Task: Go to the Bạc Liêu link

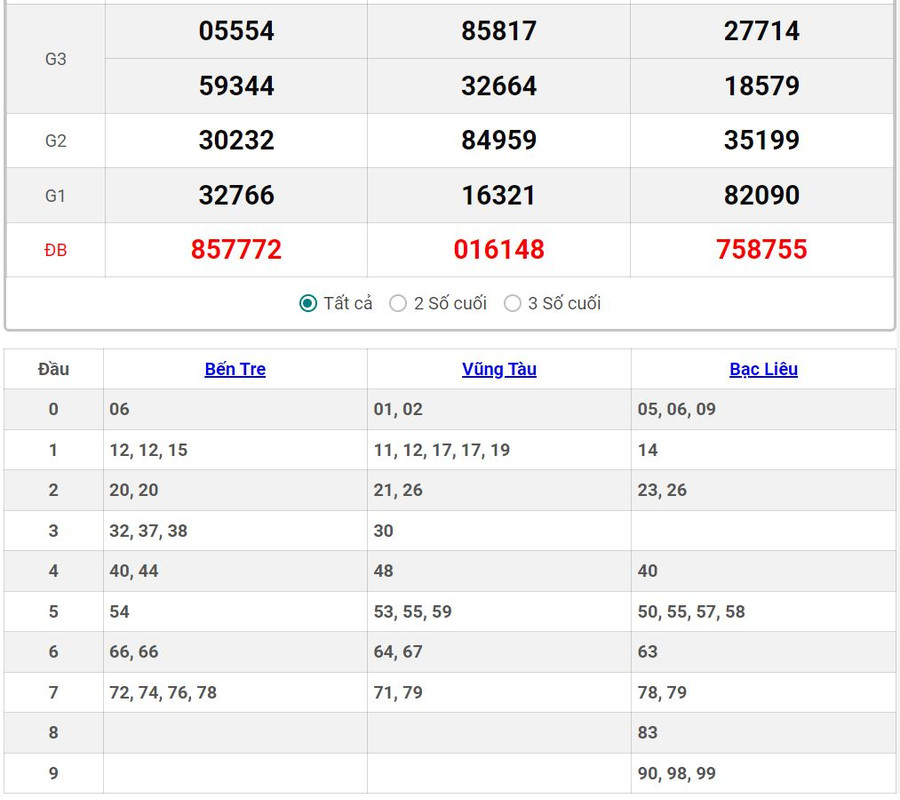Action: point(763,369)
